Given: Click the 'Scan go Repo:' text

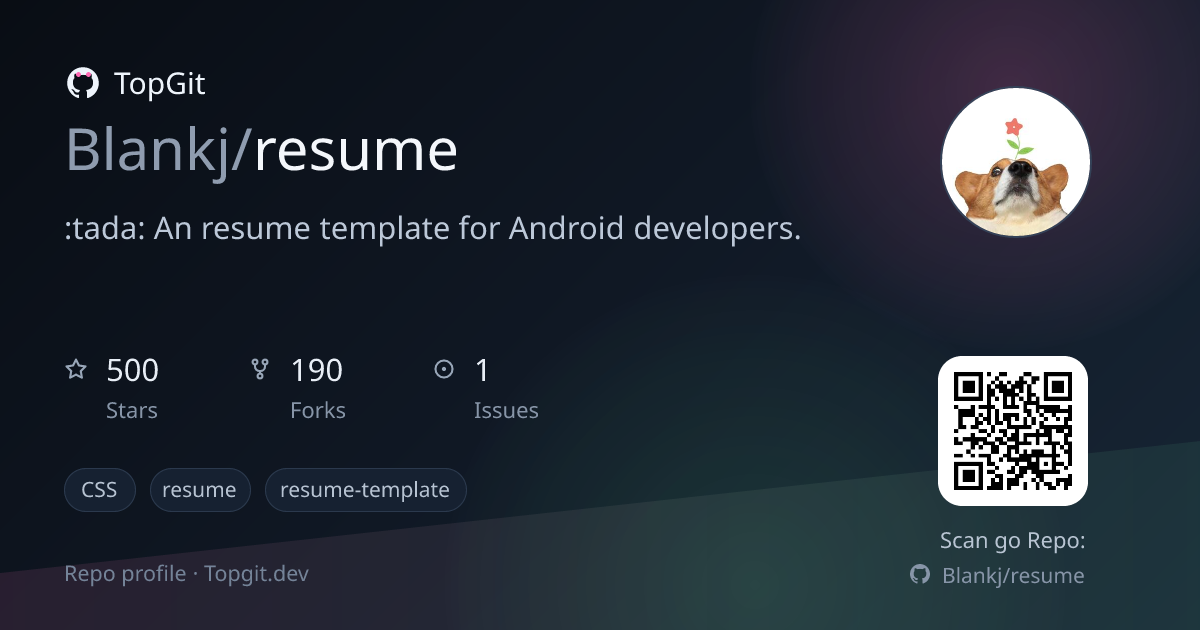Looking at the screenshot, I should click(x=1012, y=541).
